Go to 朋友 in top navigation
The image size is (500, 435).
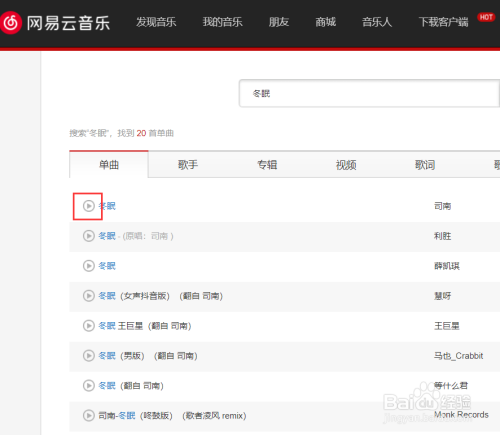pyautogui.click(x=279, y=22)
